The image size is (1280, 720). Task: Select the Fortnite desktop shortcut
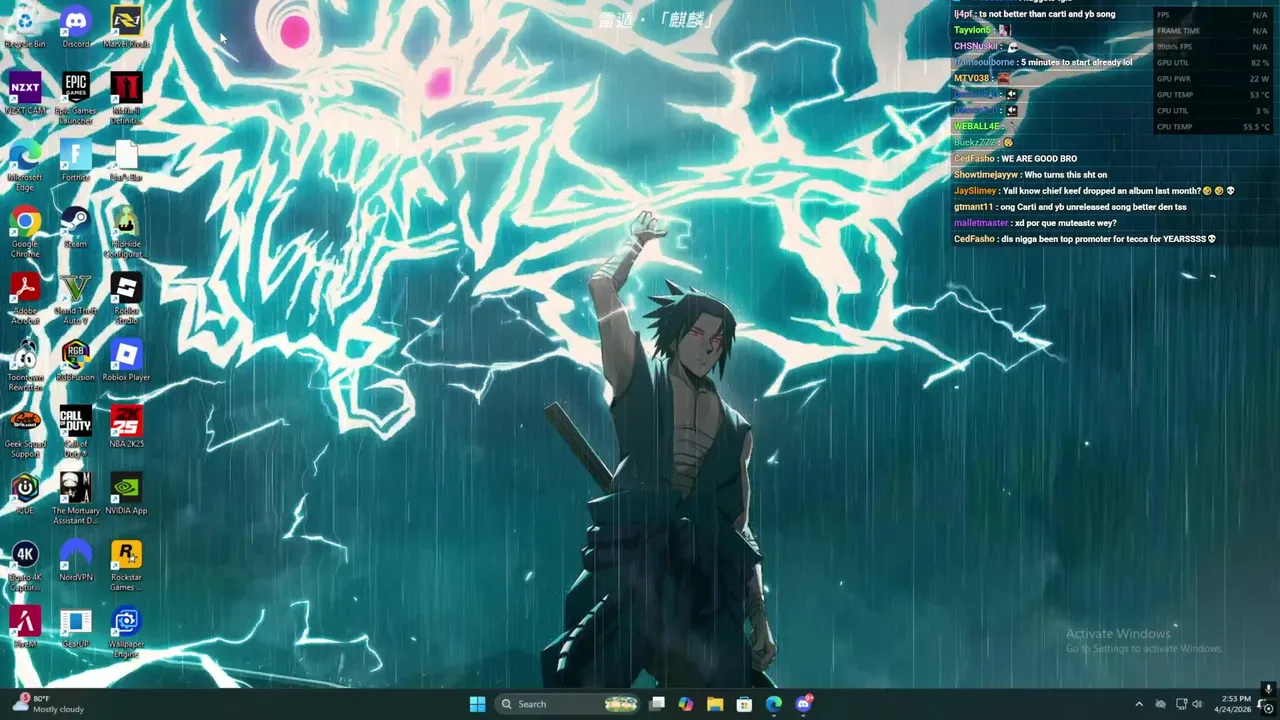(76, 160)
